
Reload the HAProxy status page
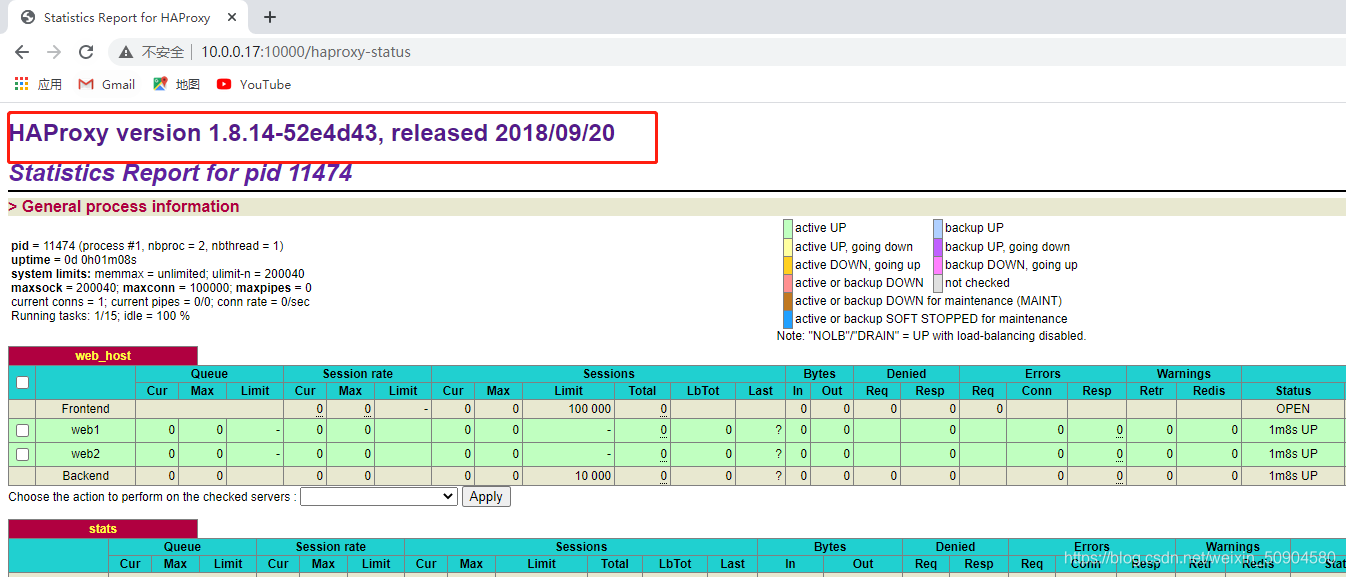86,52
